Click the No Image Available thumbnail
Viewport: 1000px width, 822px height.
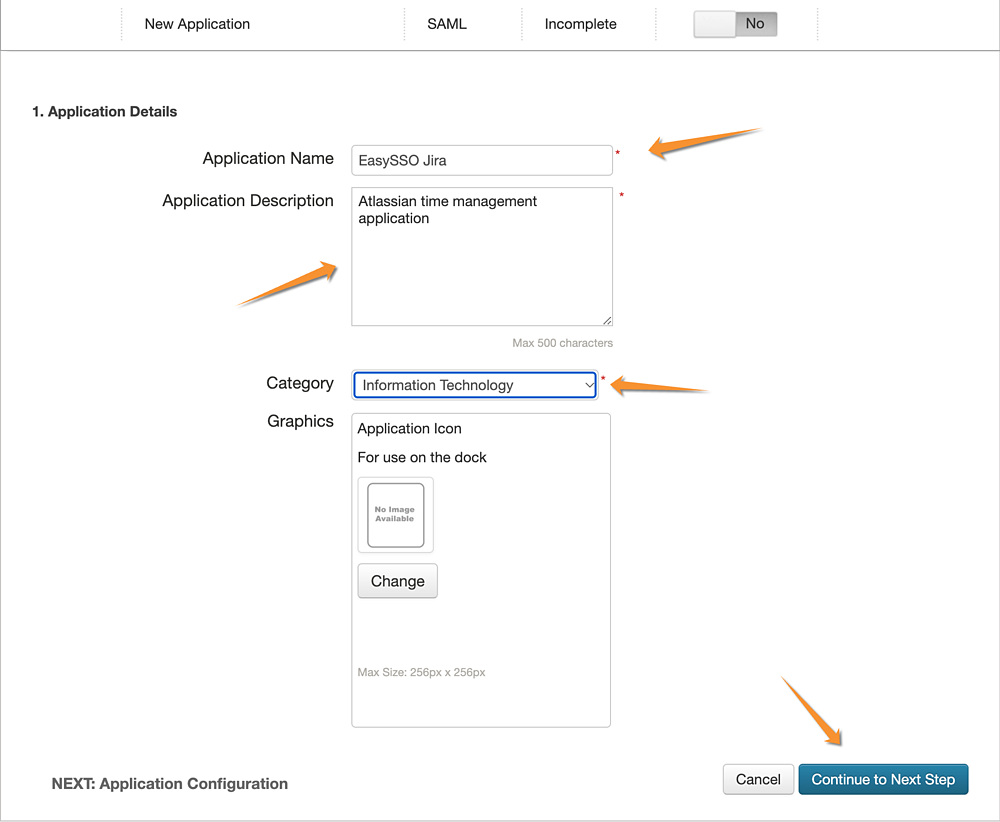(395, 515)
